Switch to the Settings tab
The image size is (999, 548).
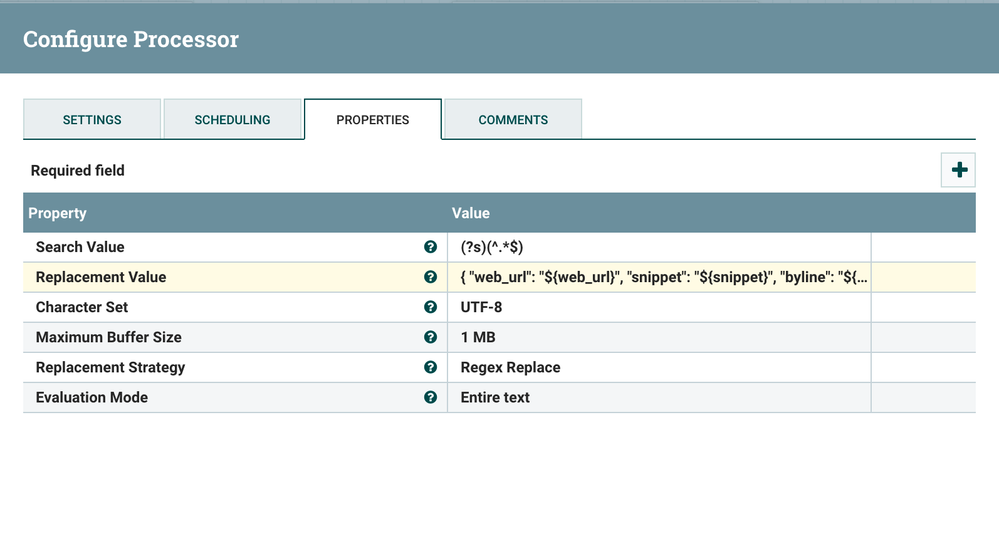[x=92, y=120]
